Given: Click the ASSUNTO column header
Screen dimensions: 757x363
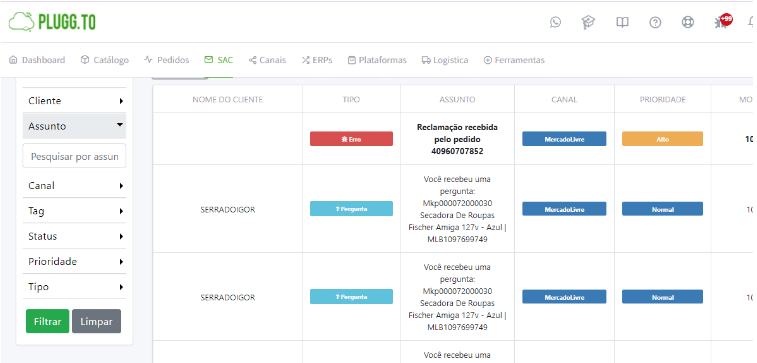Looking at the screenshot, I should coord(457,99).
